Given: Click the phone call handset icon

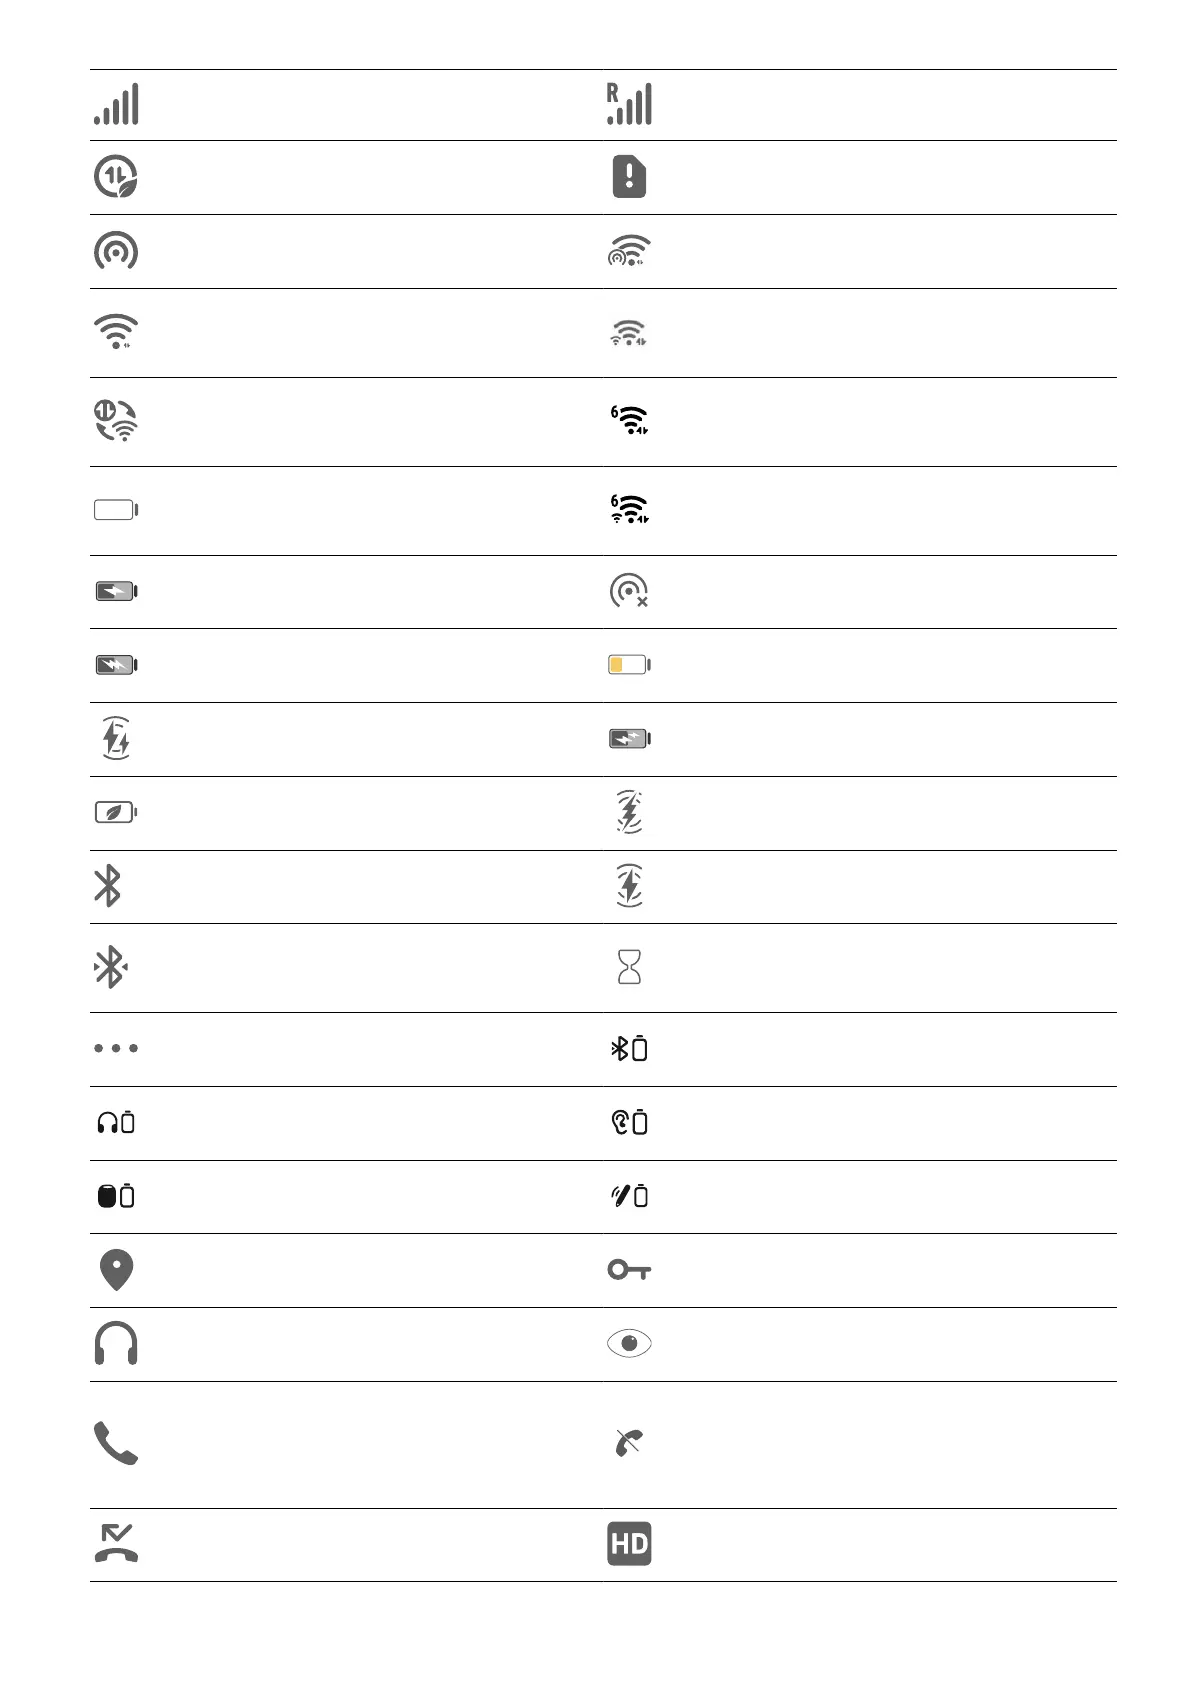Looking at the screenshot, I should pos(116,1443).
